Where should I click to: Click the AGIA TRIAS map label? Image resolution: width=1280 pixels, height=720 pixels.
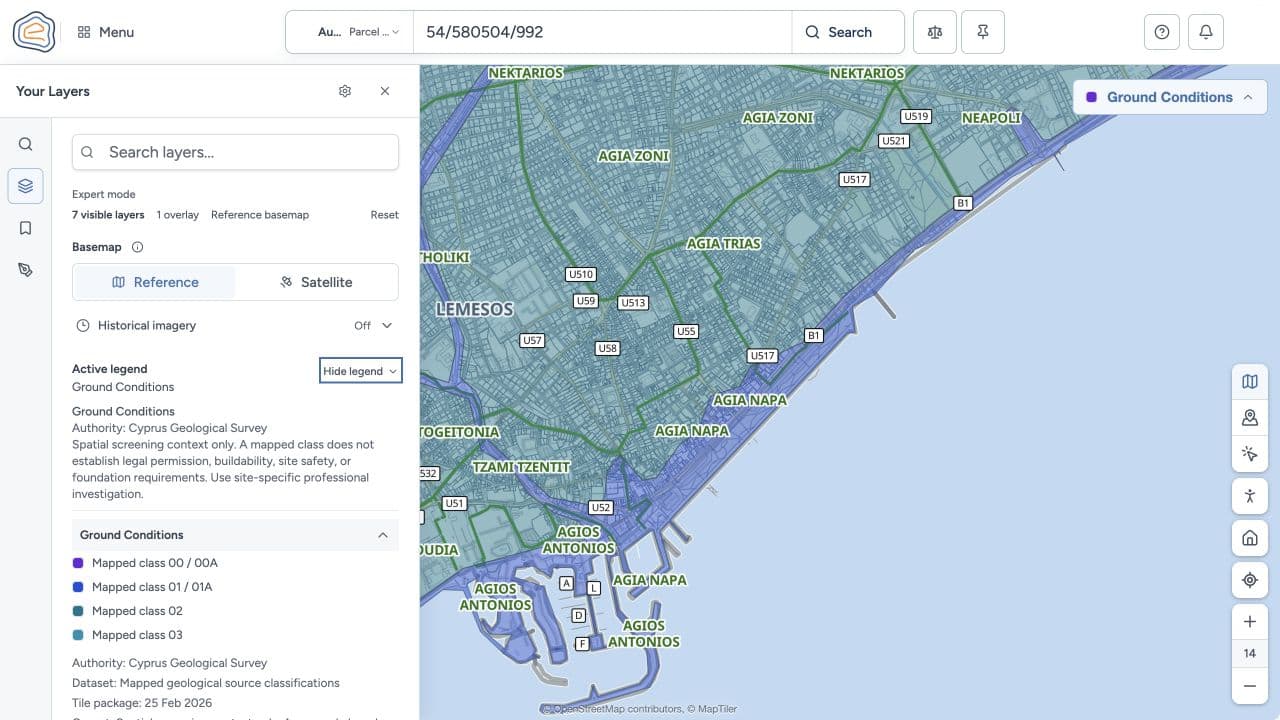(x=723, y=244)
